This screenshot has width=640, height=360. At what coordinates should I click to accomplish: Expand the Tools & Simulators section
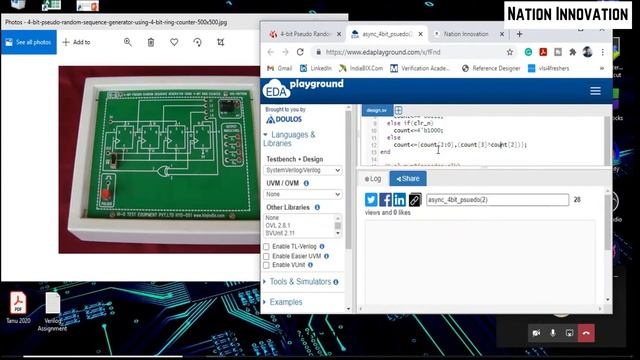[x=301, y=282]
